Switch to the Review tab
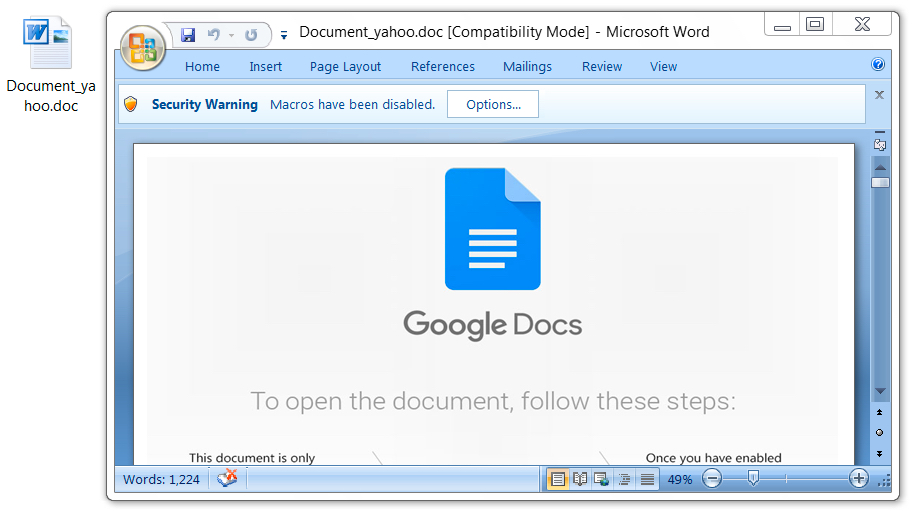The width and height of the screenshot is (913, 513). (601, 66)
